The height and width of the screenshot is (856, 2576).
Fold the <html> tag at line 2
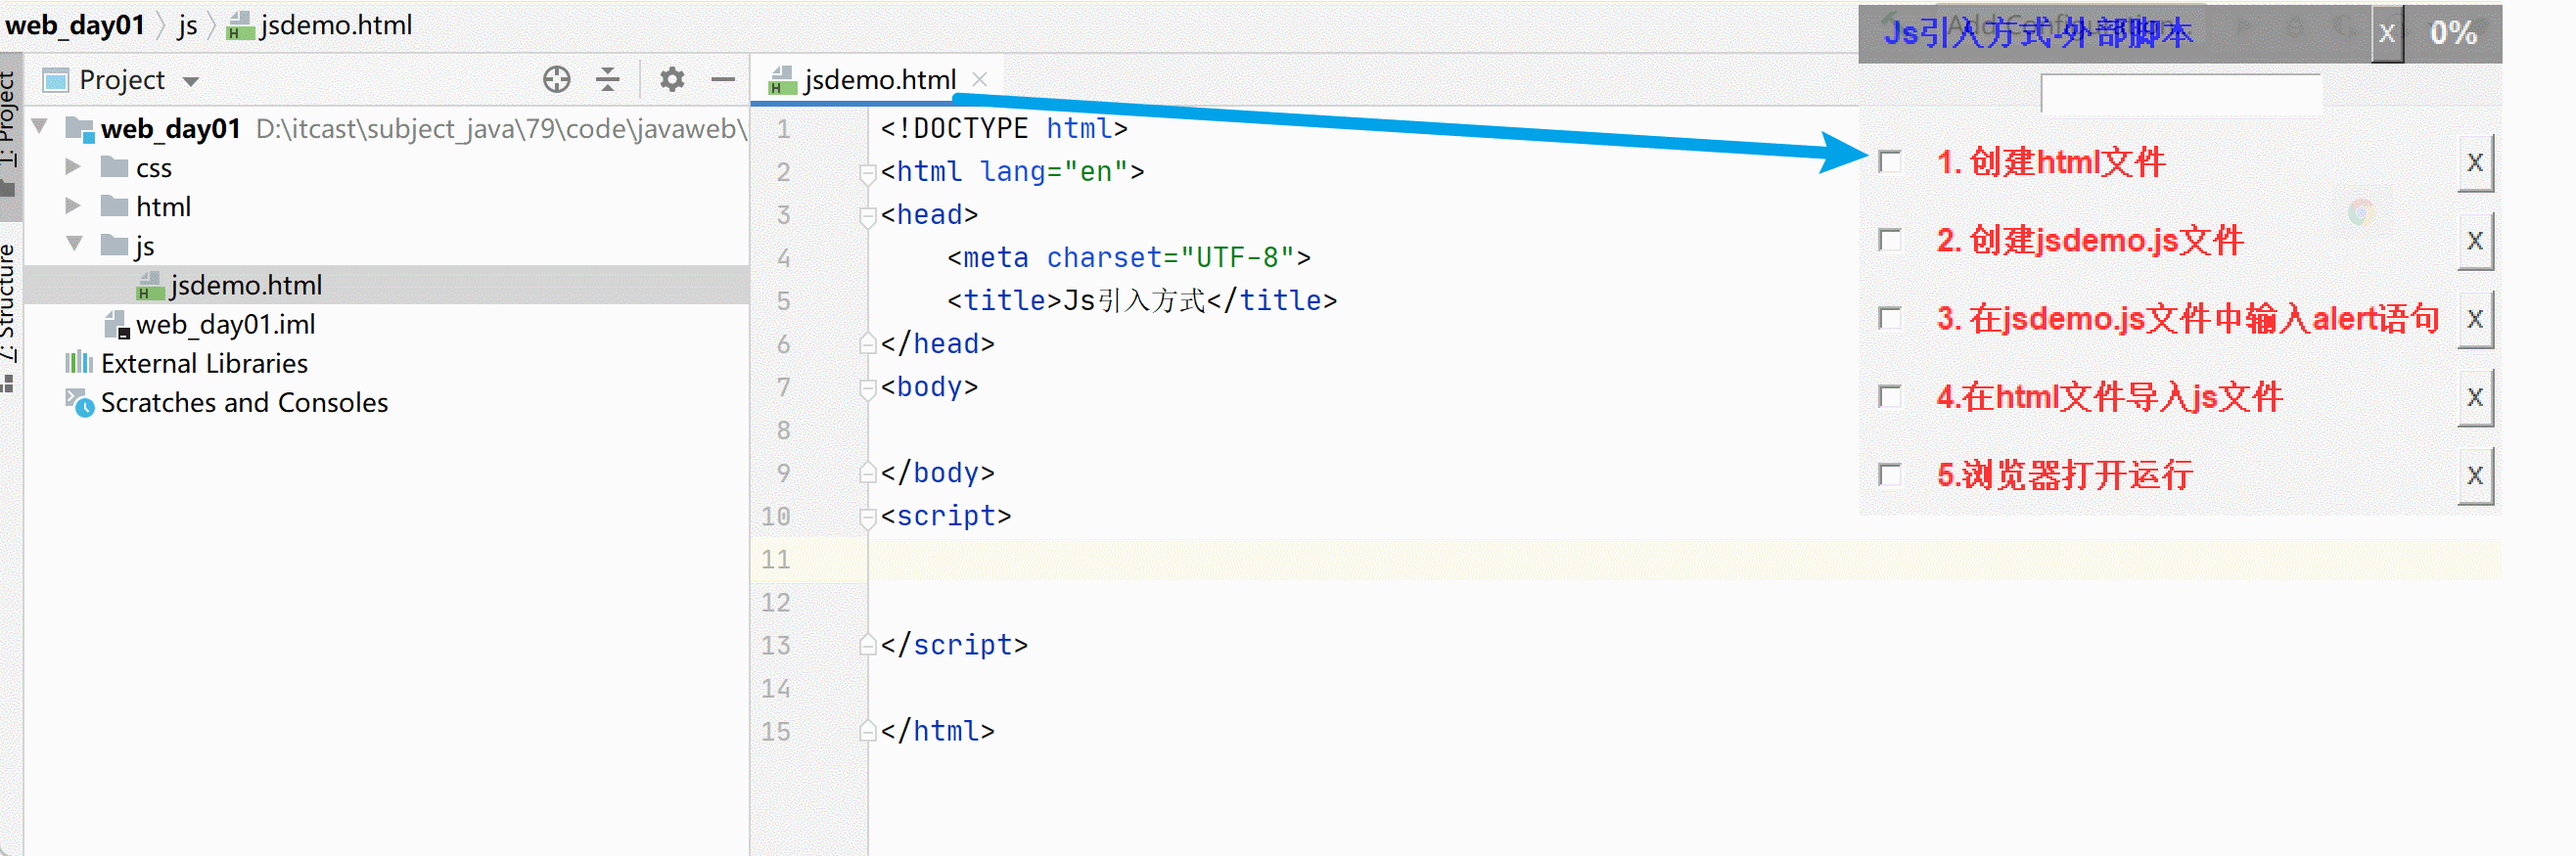click(867, 173)
